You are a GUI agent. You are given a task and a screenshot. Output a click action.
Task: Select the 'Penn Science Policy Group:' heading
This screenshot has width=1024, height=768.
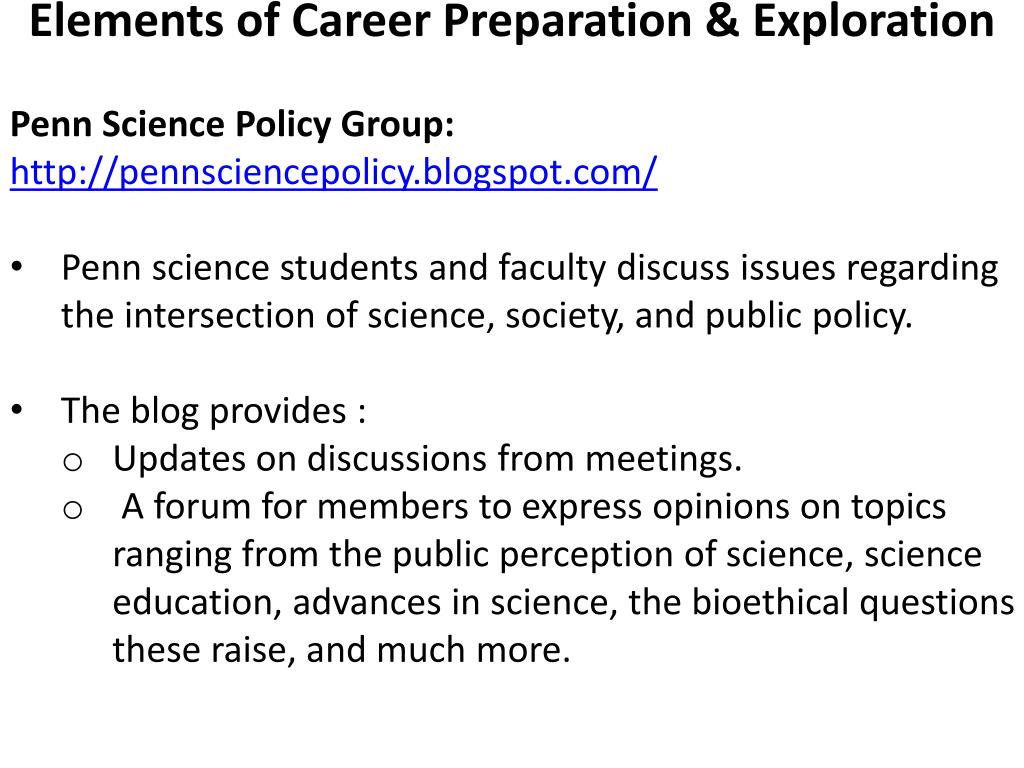click(232, 124)
